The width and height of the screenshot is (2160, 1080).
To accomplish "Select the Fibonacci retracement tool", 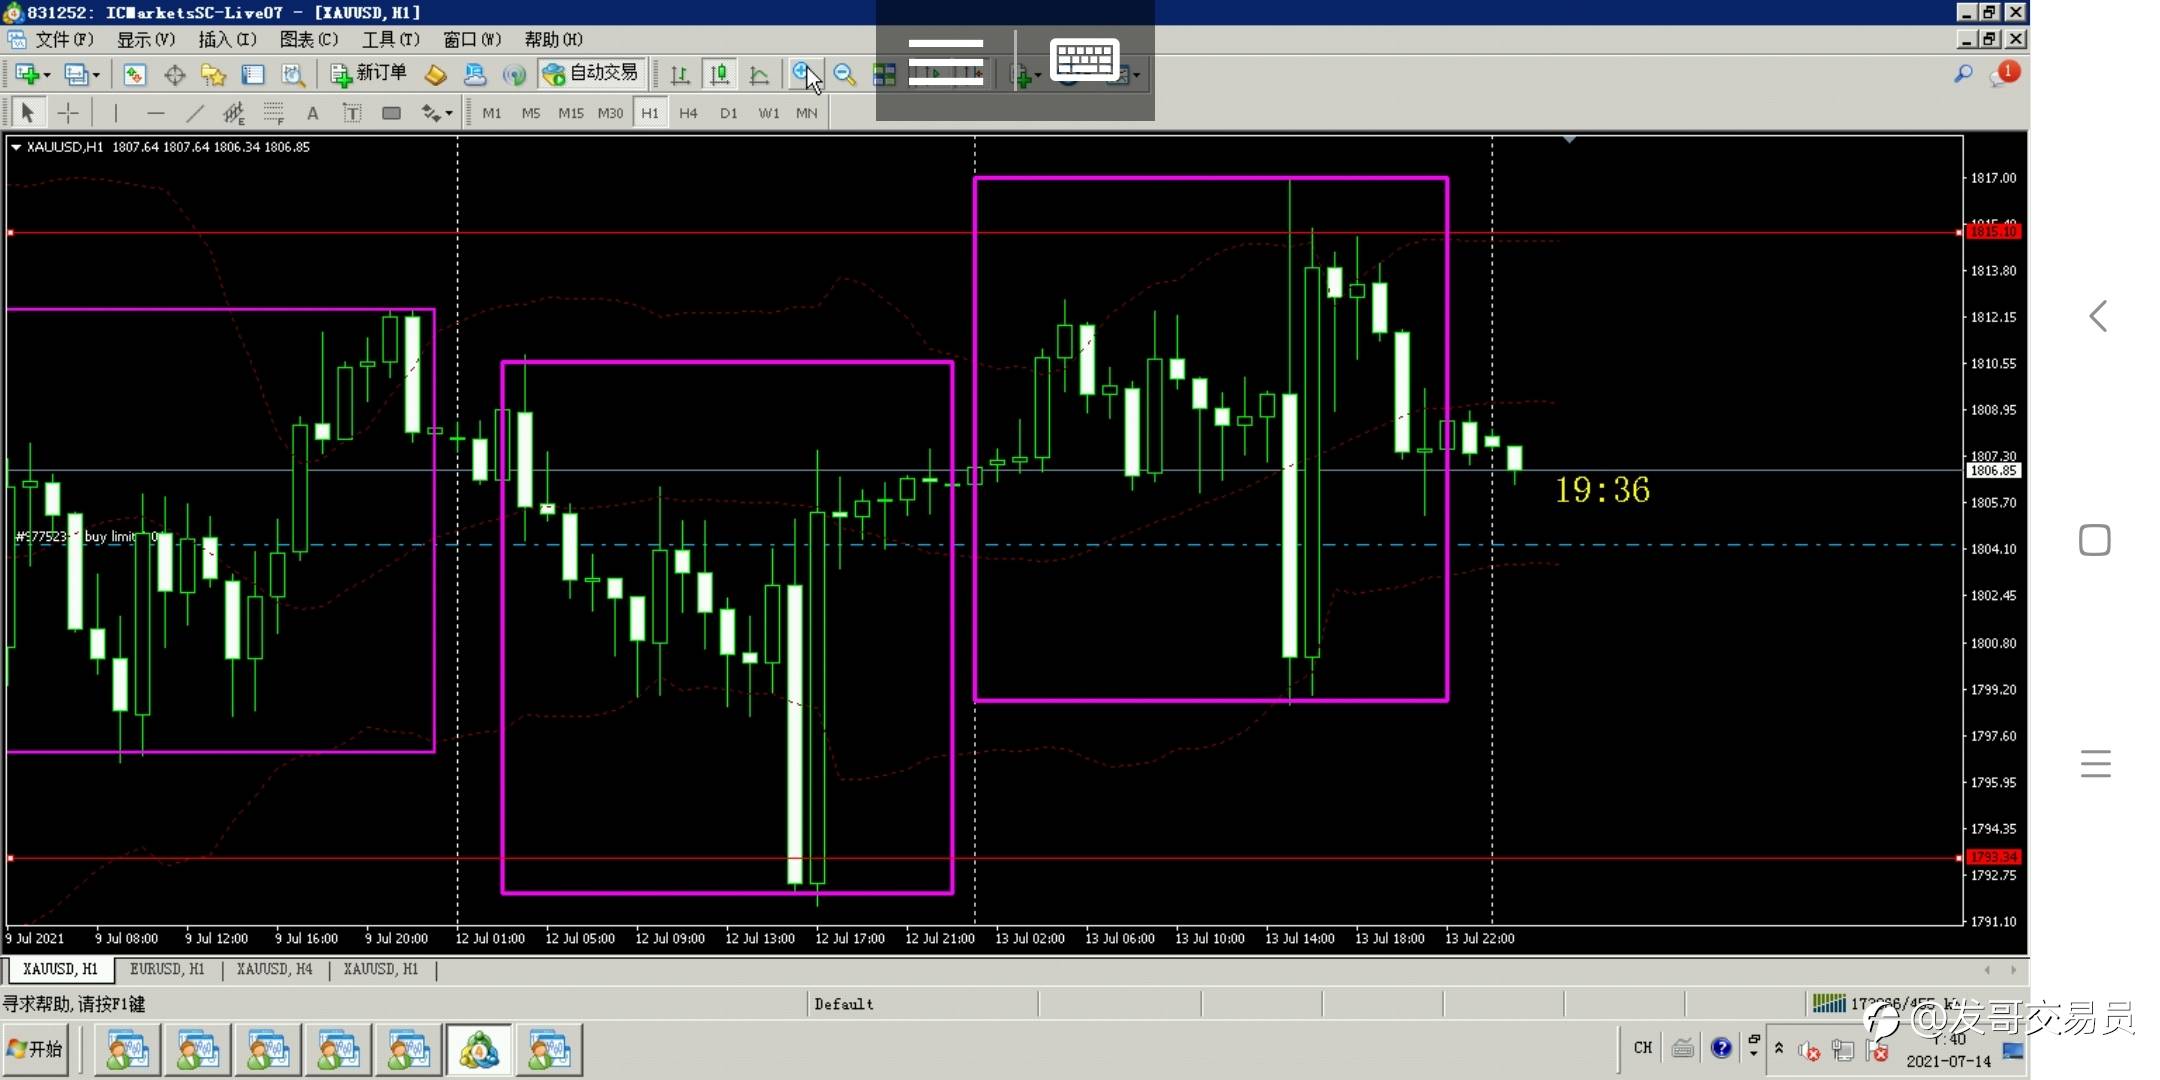I will (273, 113).
